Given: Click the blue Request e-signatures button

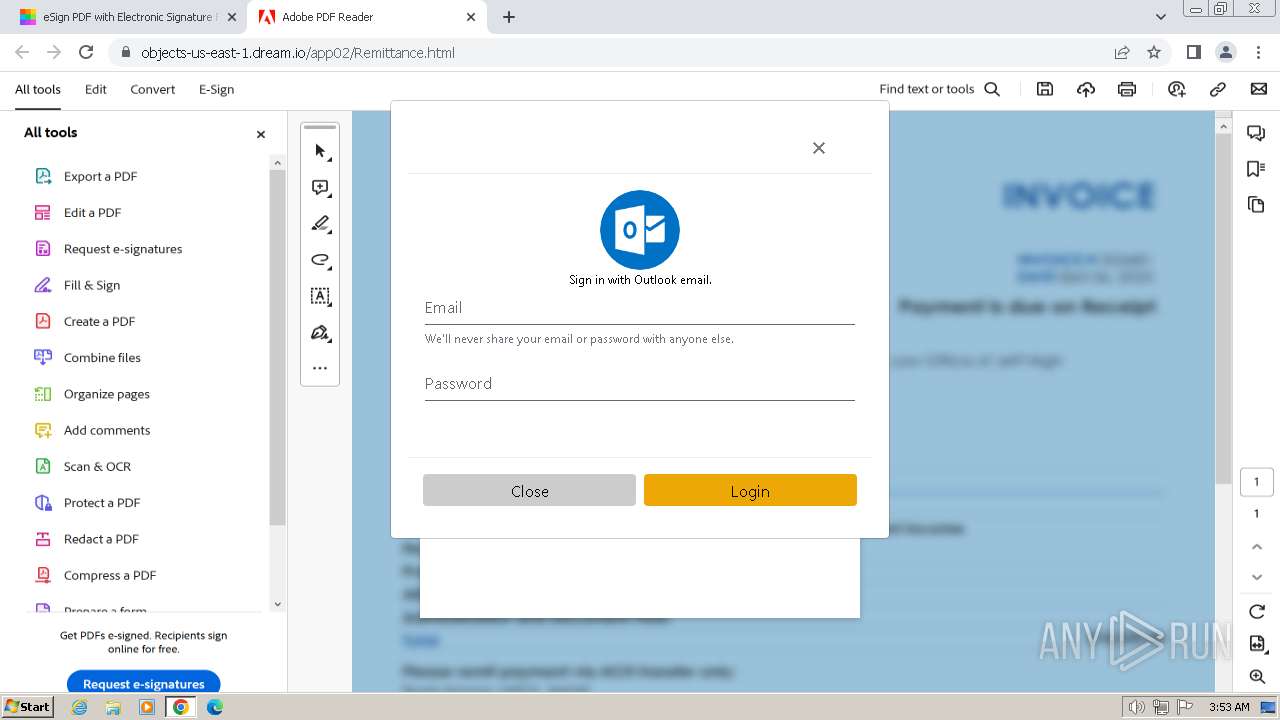Looking at the screenshot, I should click(144, 683).
